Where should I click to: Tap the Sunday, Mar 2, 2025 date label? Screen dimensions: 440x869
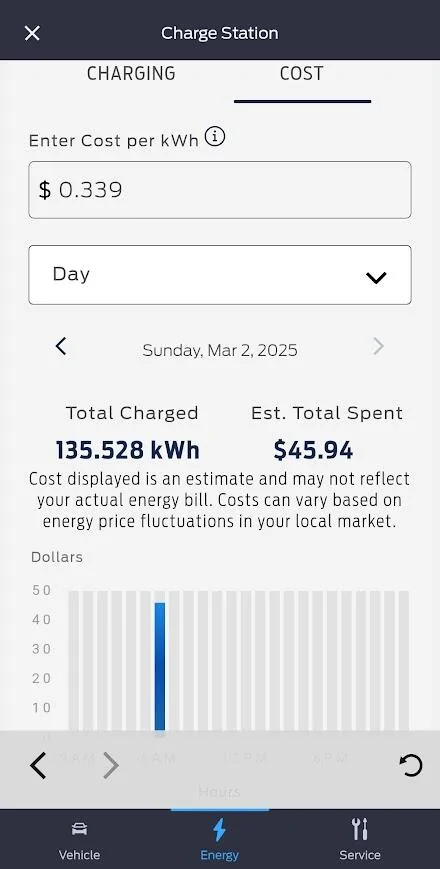pyautogui.click(x=220, y=350)
